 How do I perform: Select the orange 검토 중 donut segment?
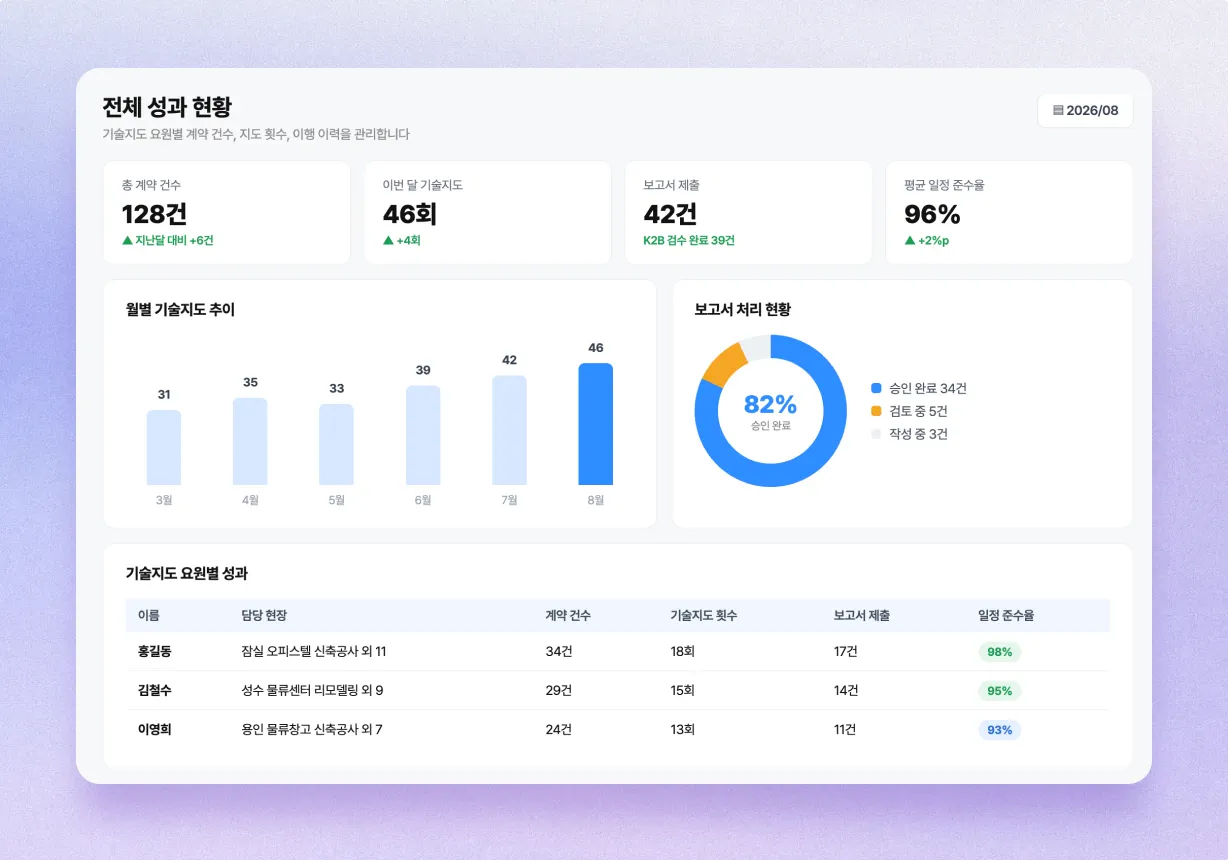click(726, 365)
